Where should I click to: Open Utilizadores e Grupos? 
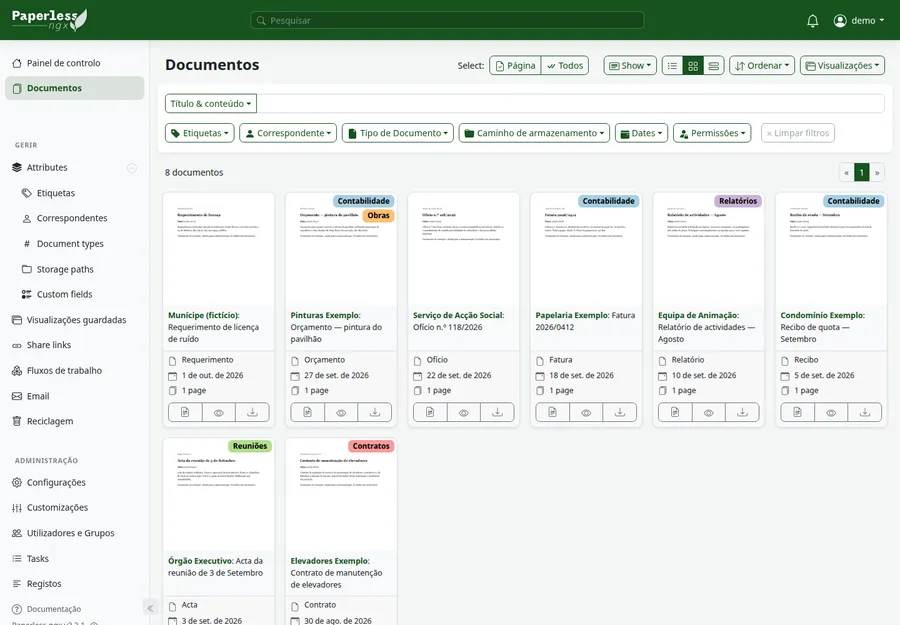pos(75,533)
